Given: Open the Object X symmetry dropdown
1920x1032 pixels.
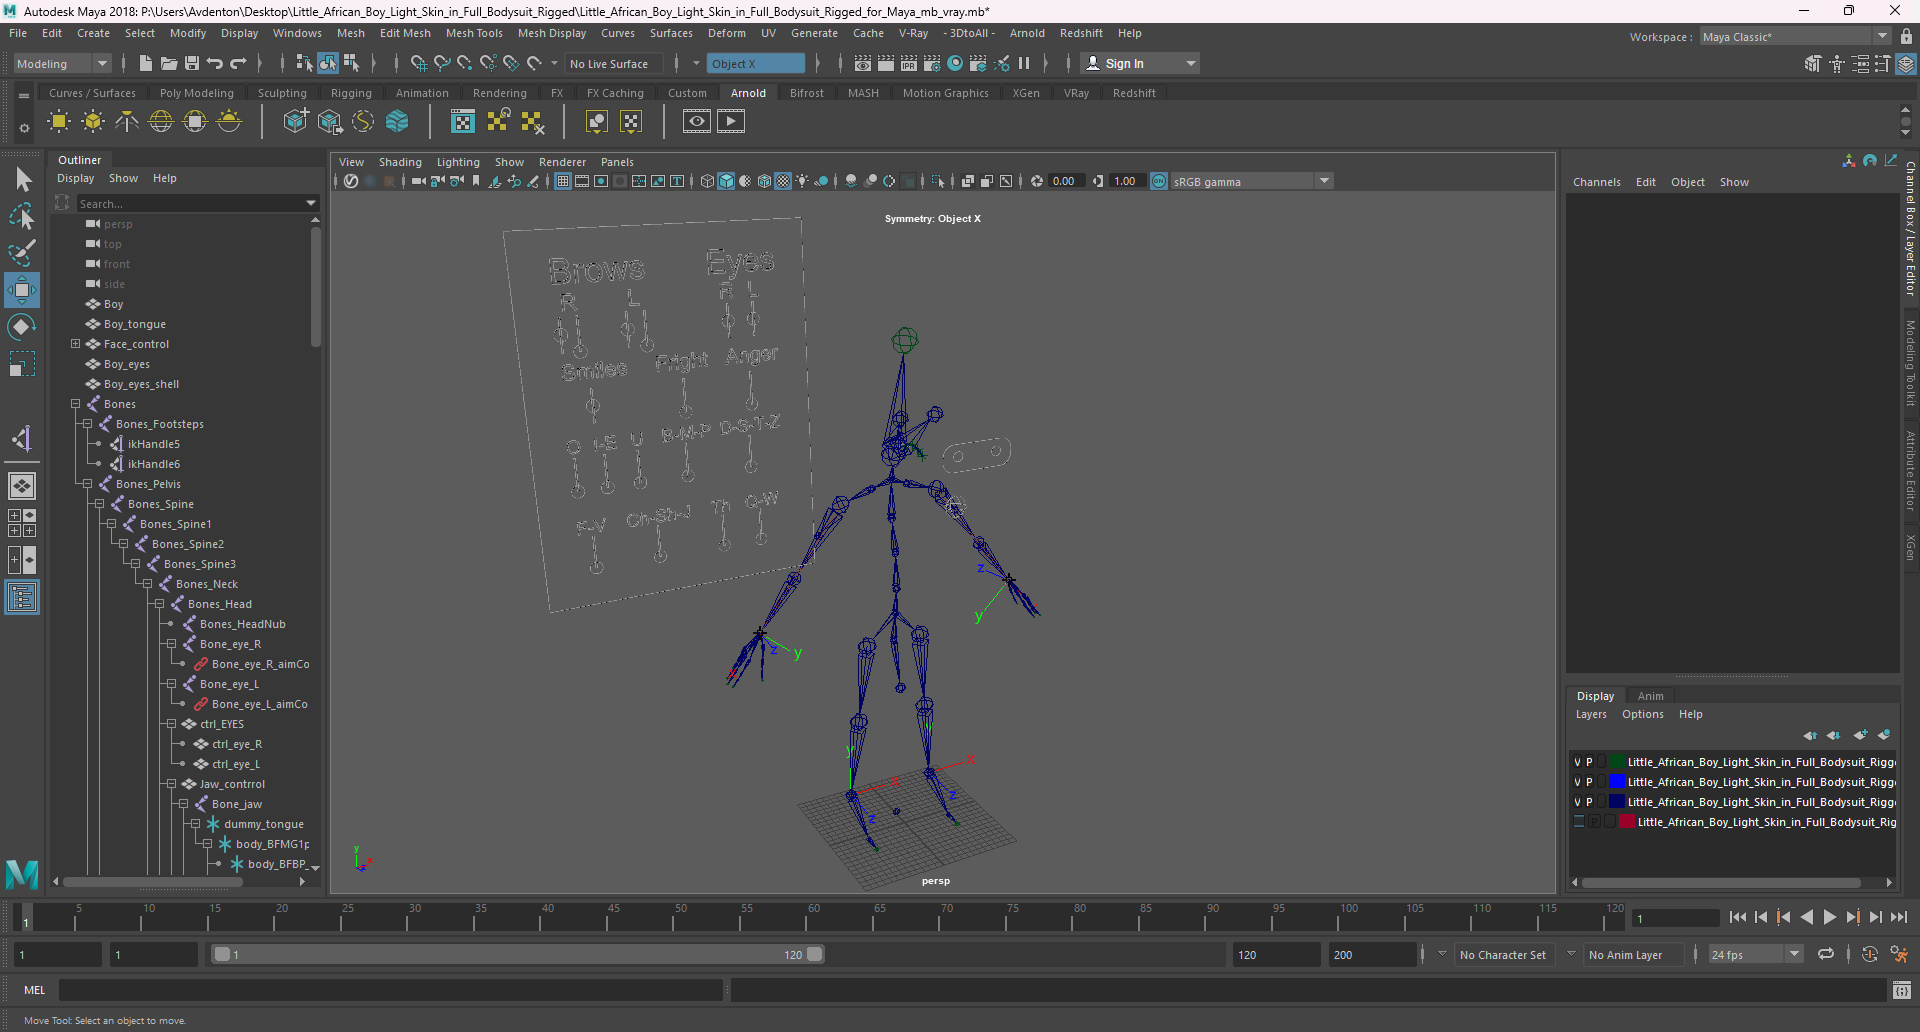Looking at the screenshot, I should click(757, 63).
